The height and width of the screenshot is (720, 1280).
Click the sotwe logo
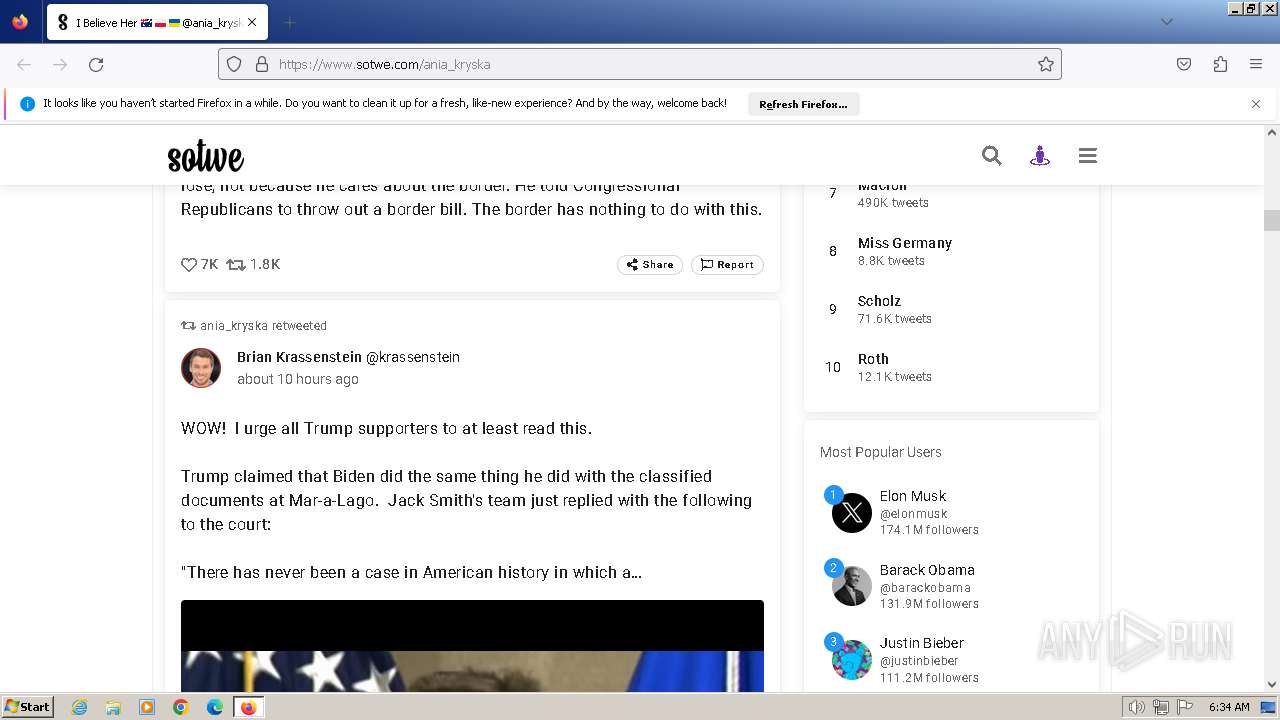click(x=205, y=157)
